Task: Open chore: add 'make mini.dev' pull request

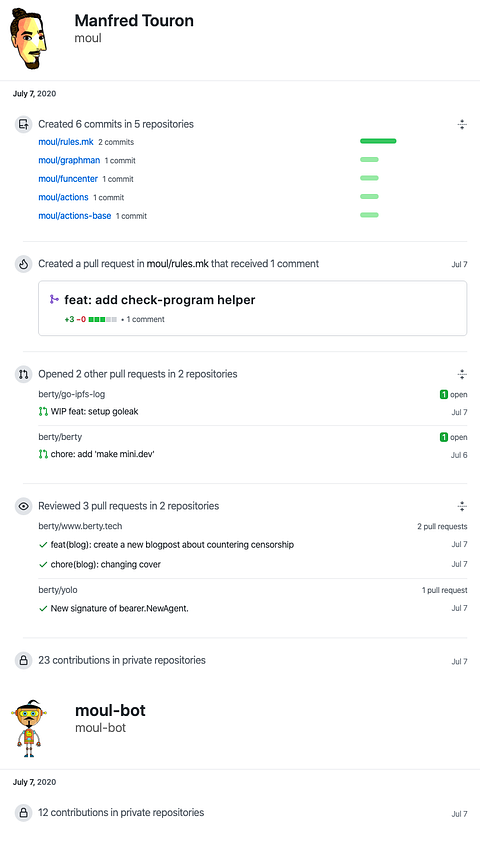Action: point(103,454)
